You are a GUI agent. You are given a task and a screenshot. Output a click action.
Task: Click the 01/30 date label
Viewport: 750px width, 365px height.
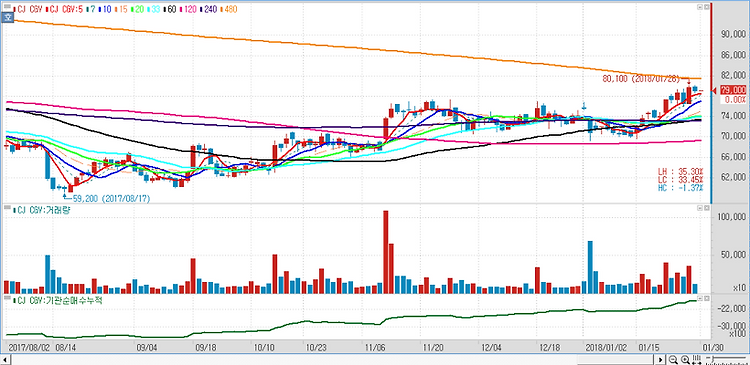tap(713, 347)
